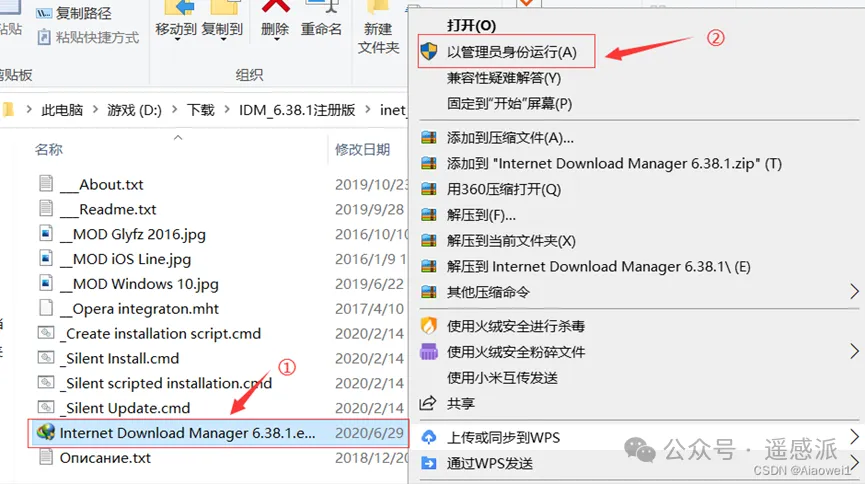Expand breadcrumb chevron after 游戏 (D:)

point(174,110)
